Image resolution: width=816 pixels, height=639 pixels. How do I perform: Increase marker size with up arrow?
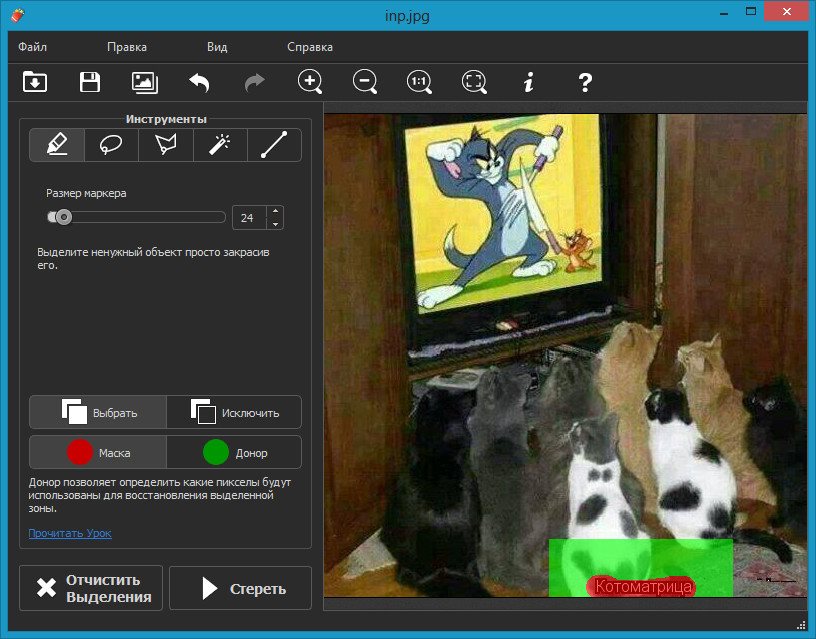pos(275,211)
